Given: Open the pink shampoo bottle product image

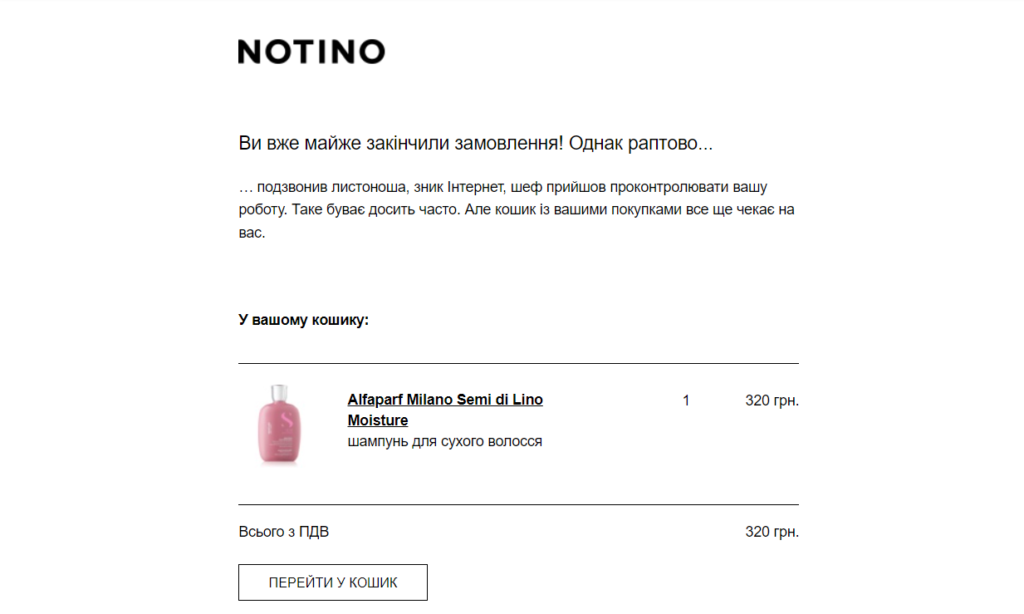Looking at the screenshot, I should pos(280,425).
